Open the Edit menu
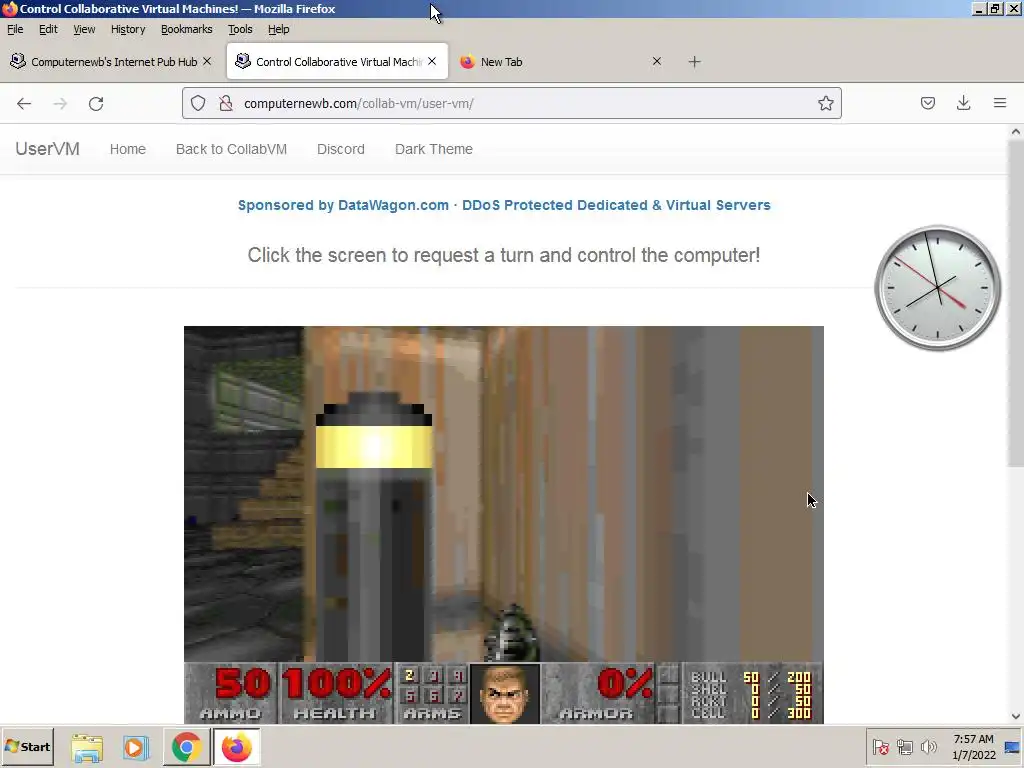 point(48,29)
